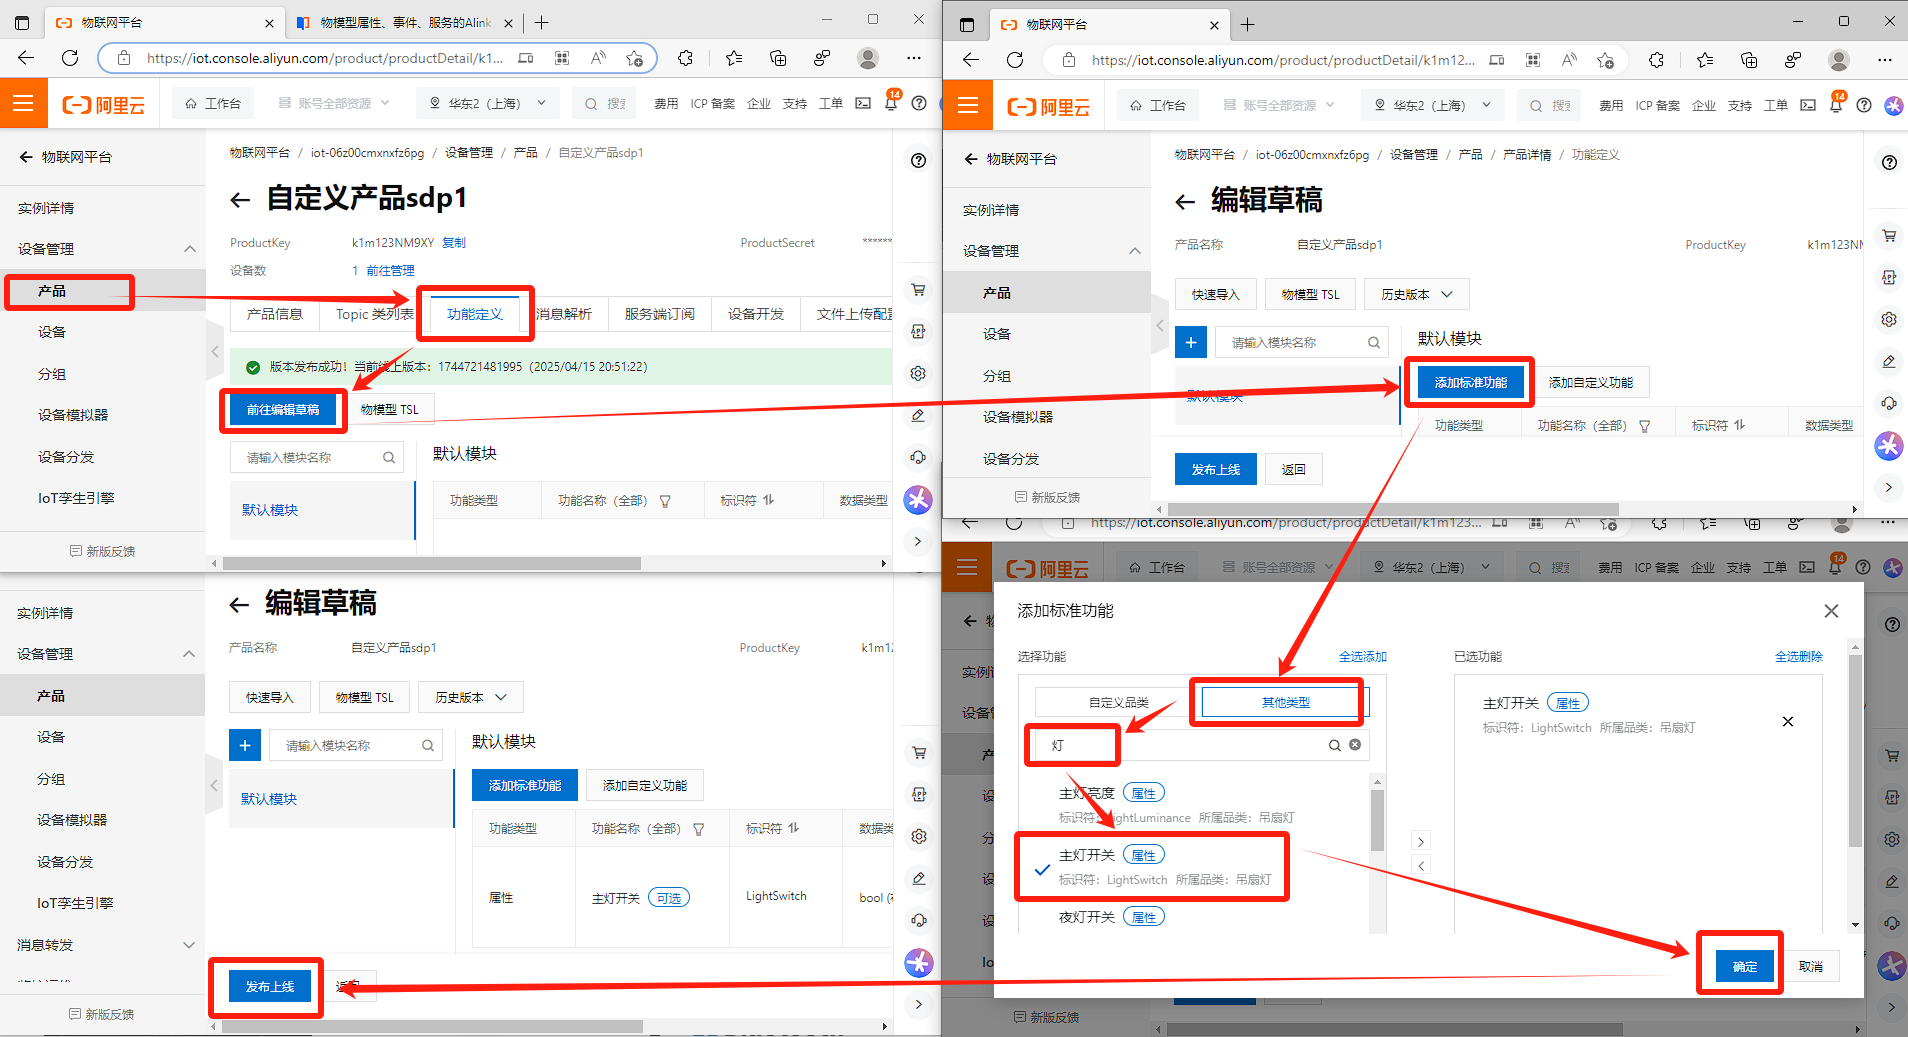
Task: Switch to 服务端订阅 tab
Action: pyautogui.click(x=660, y=314)
